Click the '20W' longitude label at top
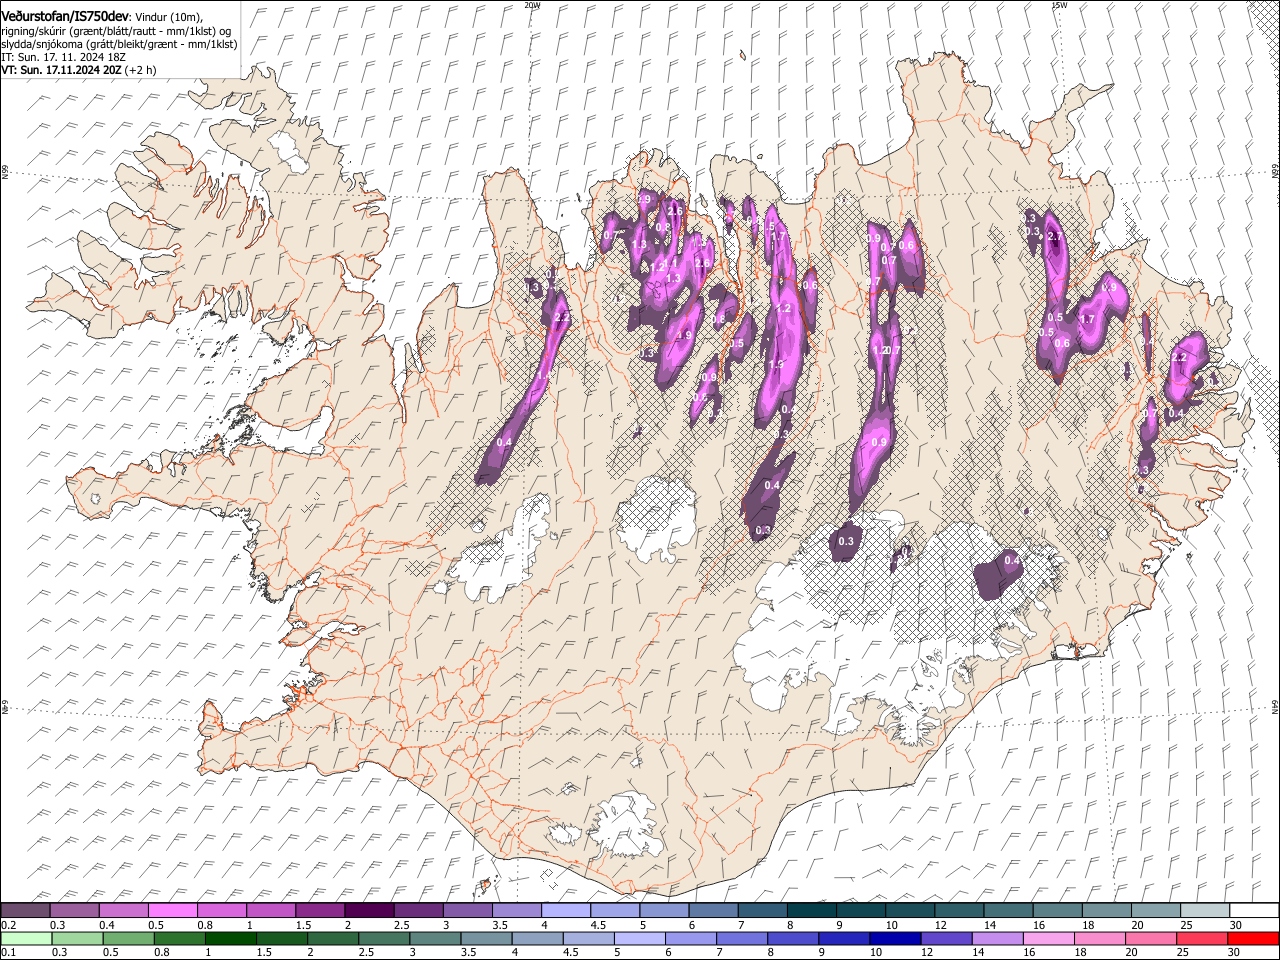 pos(532,5)
